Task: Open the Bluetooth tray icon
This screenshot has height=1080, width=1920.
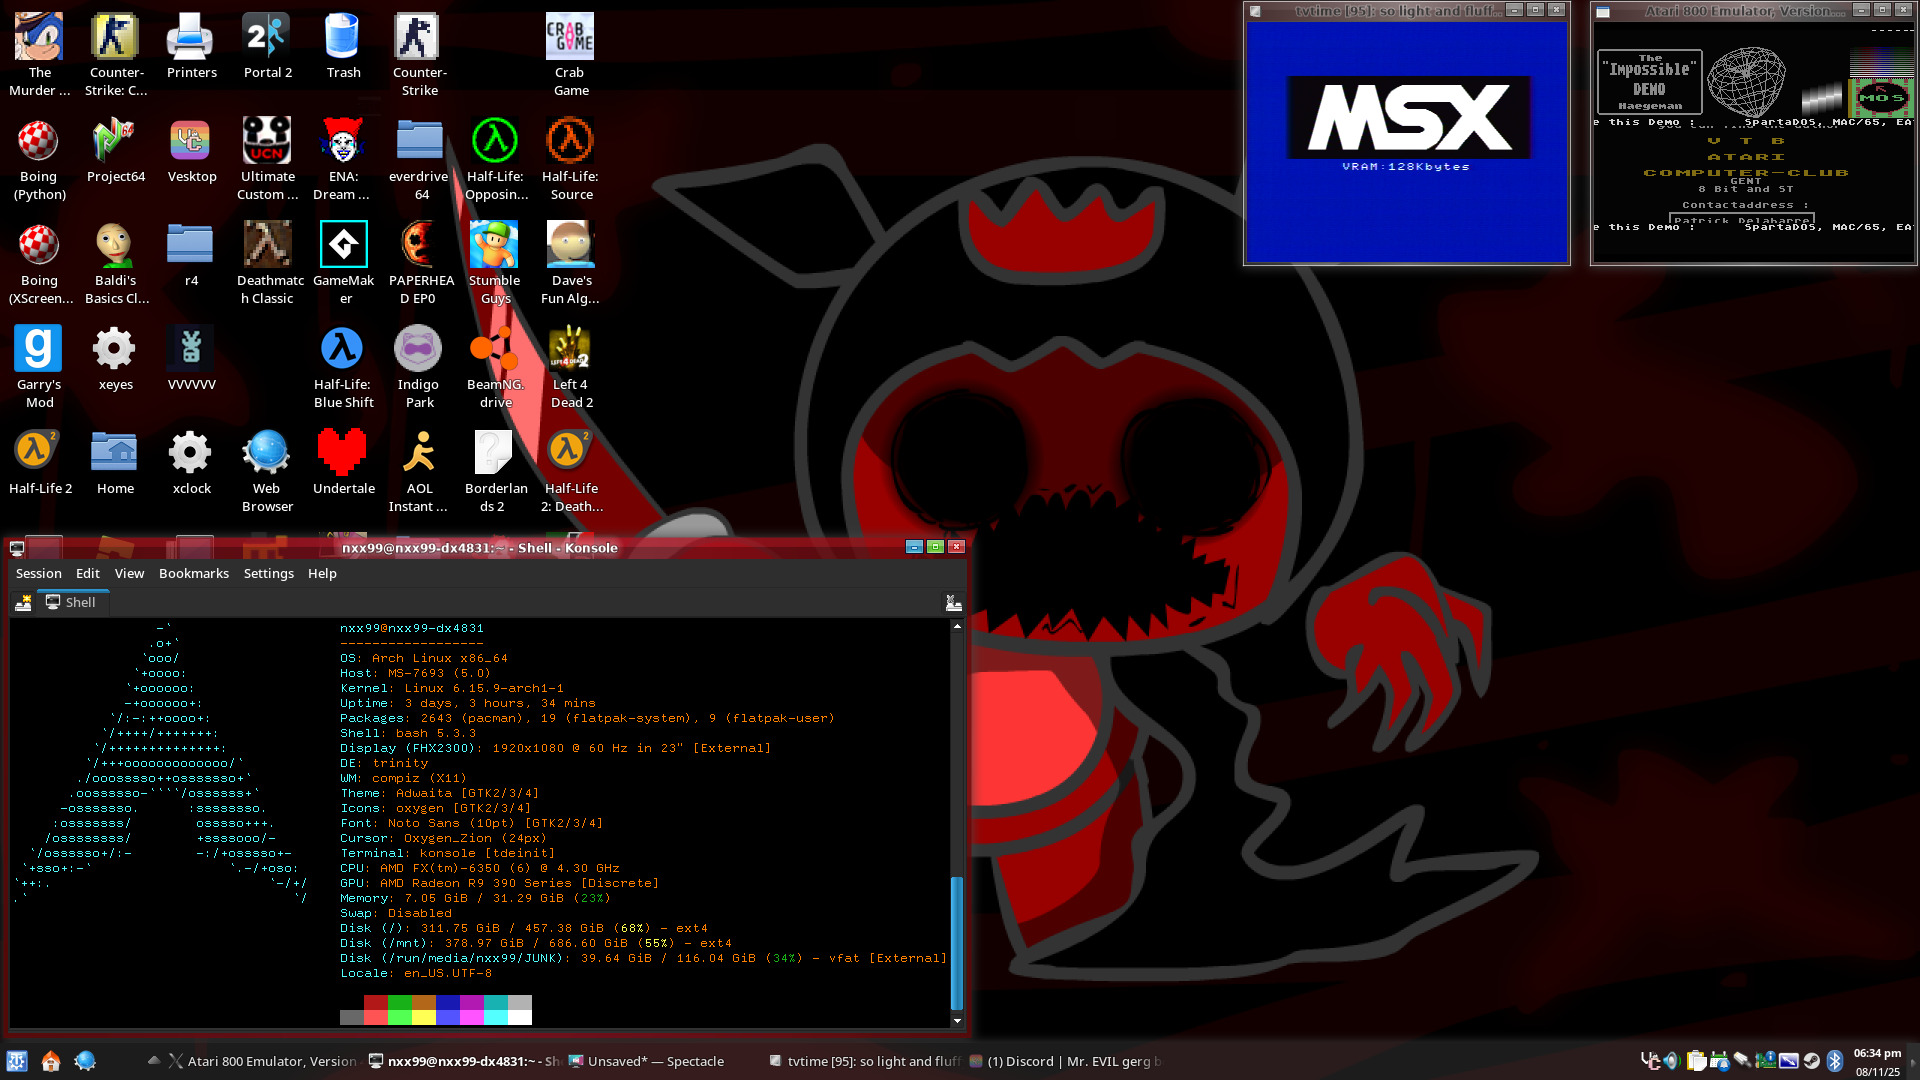Action: (1835, 1061)
